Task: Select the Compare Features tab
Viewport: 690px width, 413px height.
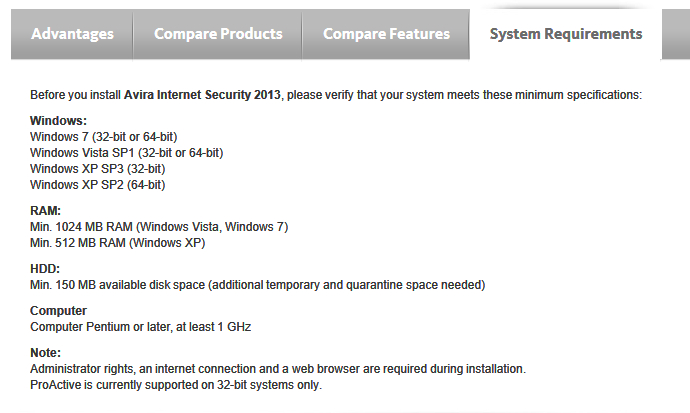Action: coord(386,34)
